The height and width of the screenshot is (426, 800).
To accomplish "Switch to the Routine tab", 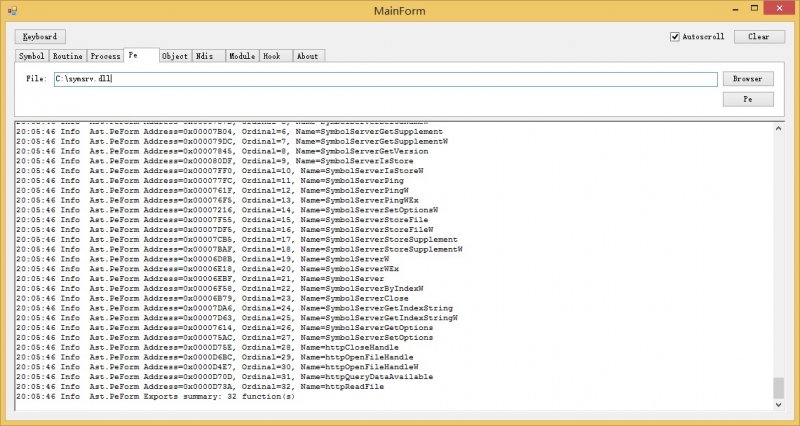I will click(68, 56).
